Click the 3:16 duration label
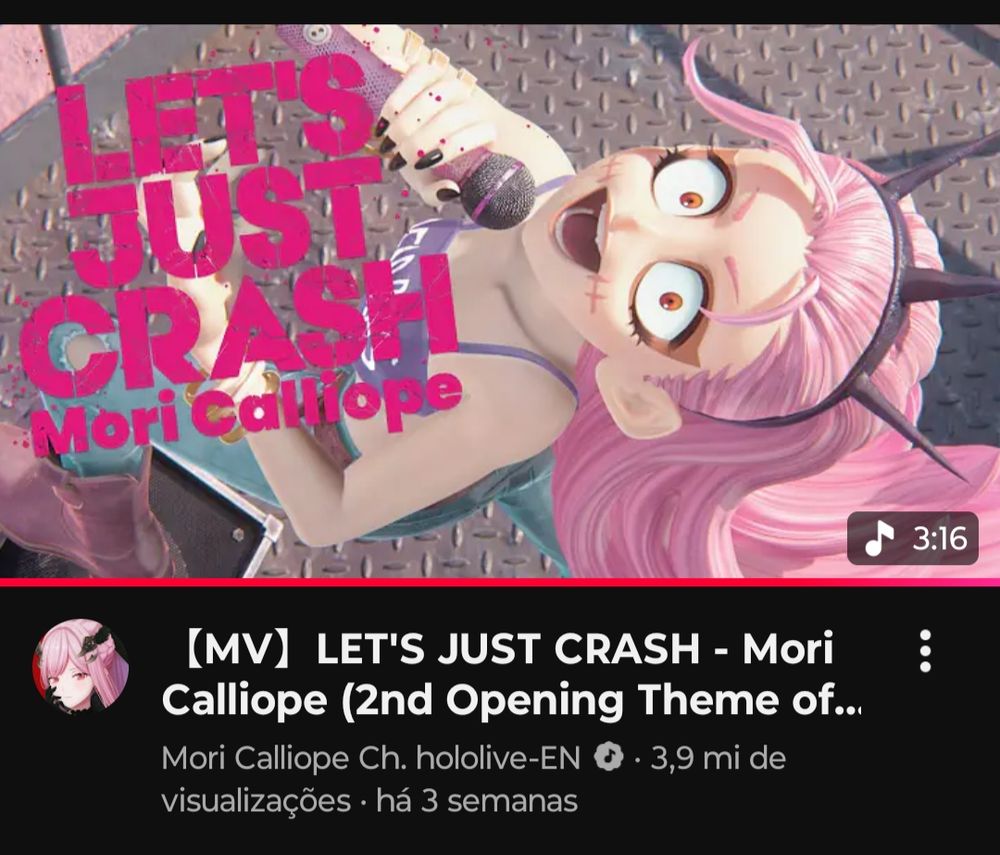 coord(939,539)
